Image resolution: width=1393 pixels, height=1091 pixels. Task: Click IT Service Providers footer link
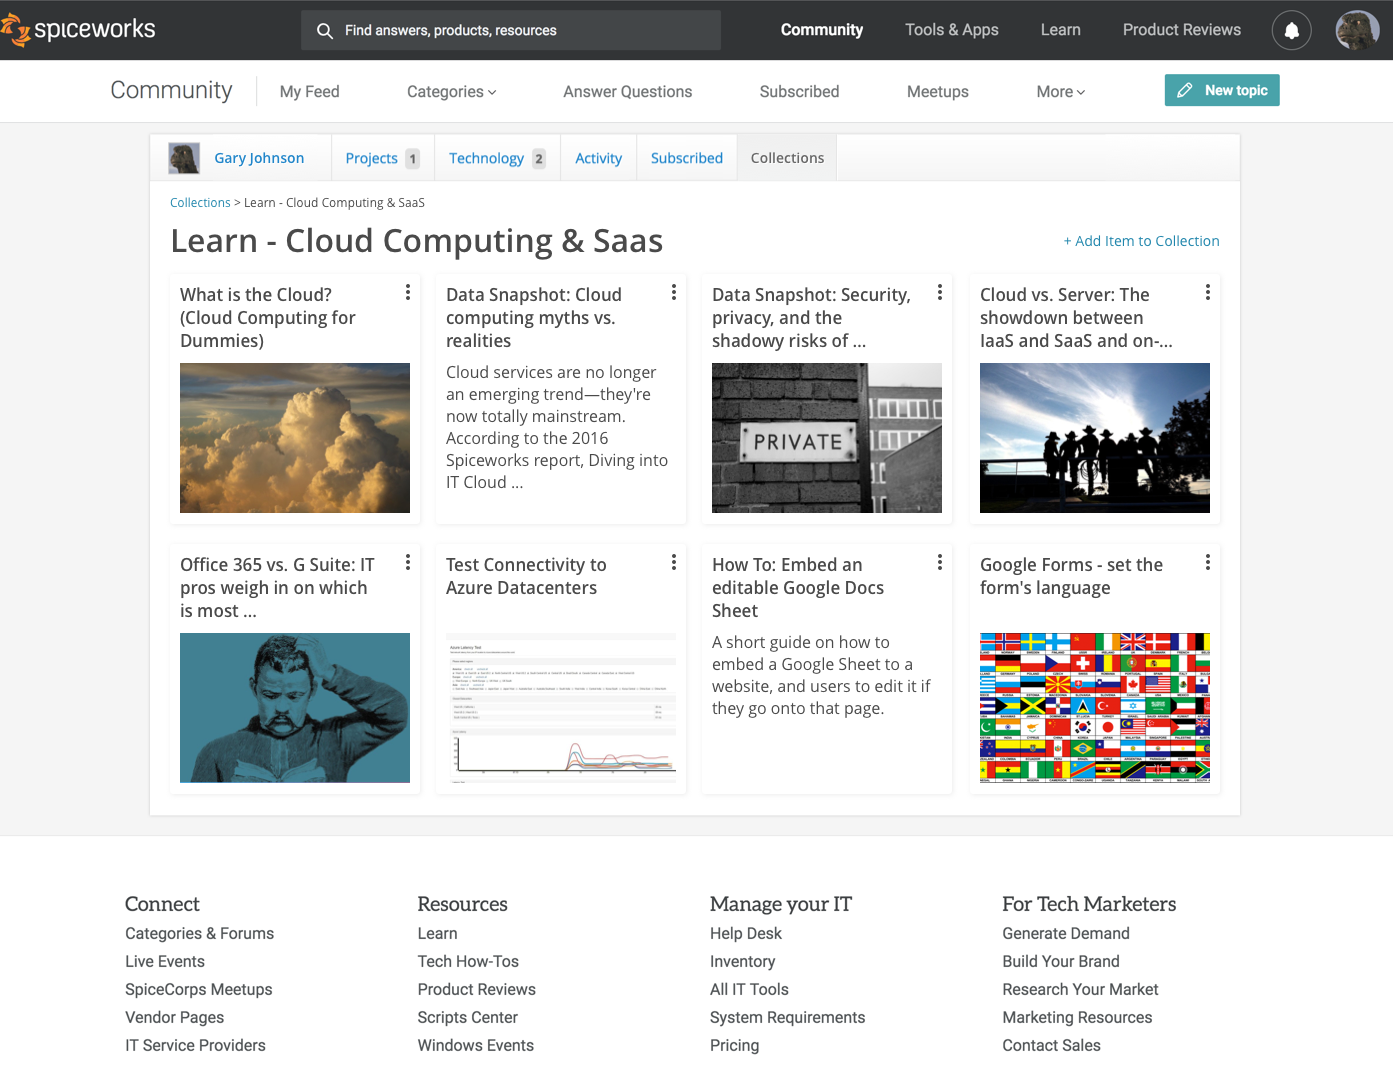pos(195,1045)
